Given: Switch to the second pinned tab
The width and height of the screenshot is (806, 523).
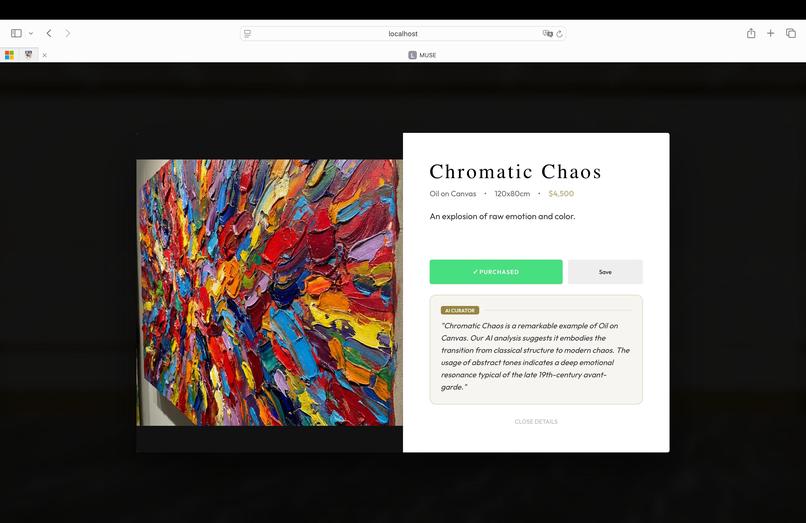Looking at the screenshot, I should point(28,55).
